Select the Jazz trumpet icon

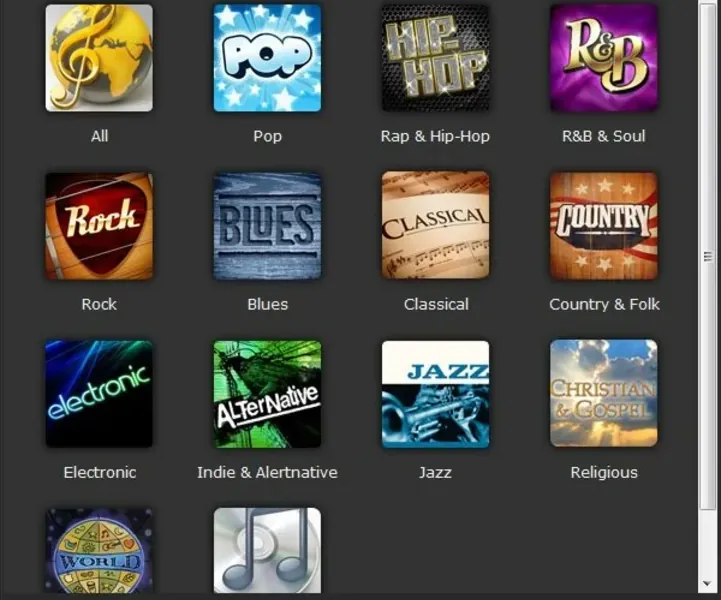435,394
